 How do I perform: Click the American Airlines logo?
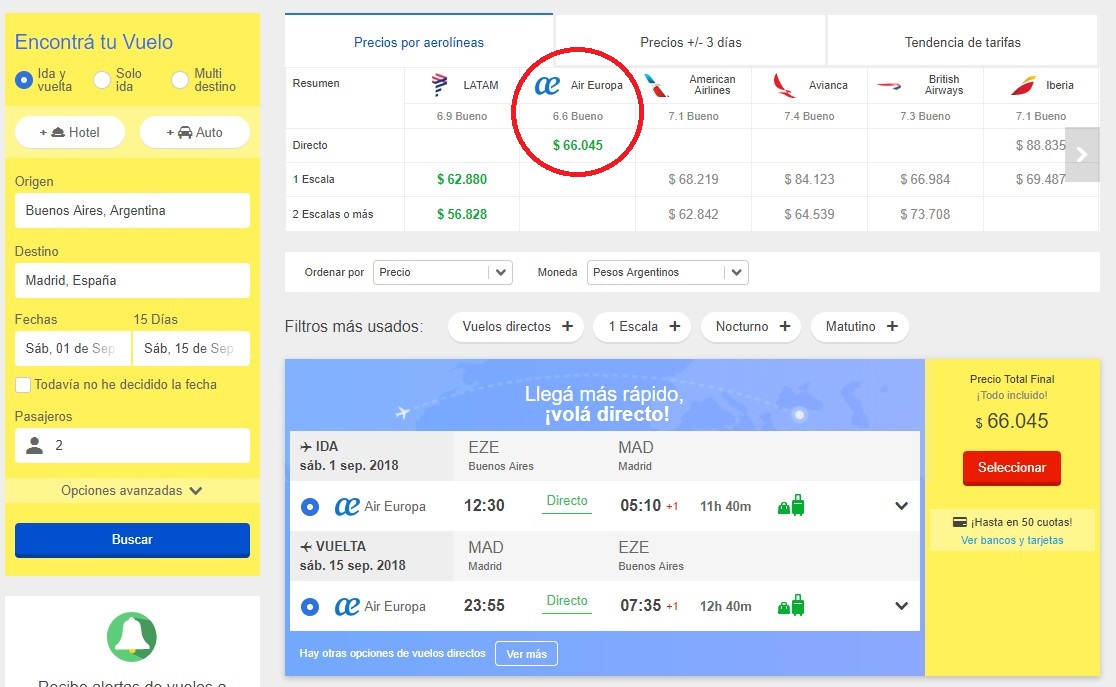[657, 85]
